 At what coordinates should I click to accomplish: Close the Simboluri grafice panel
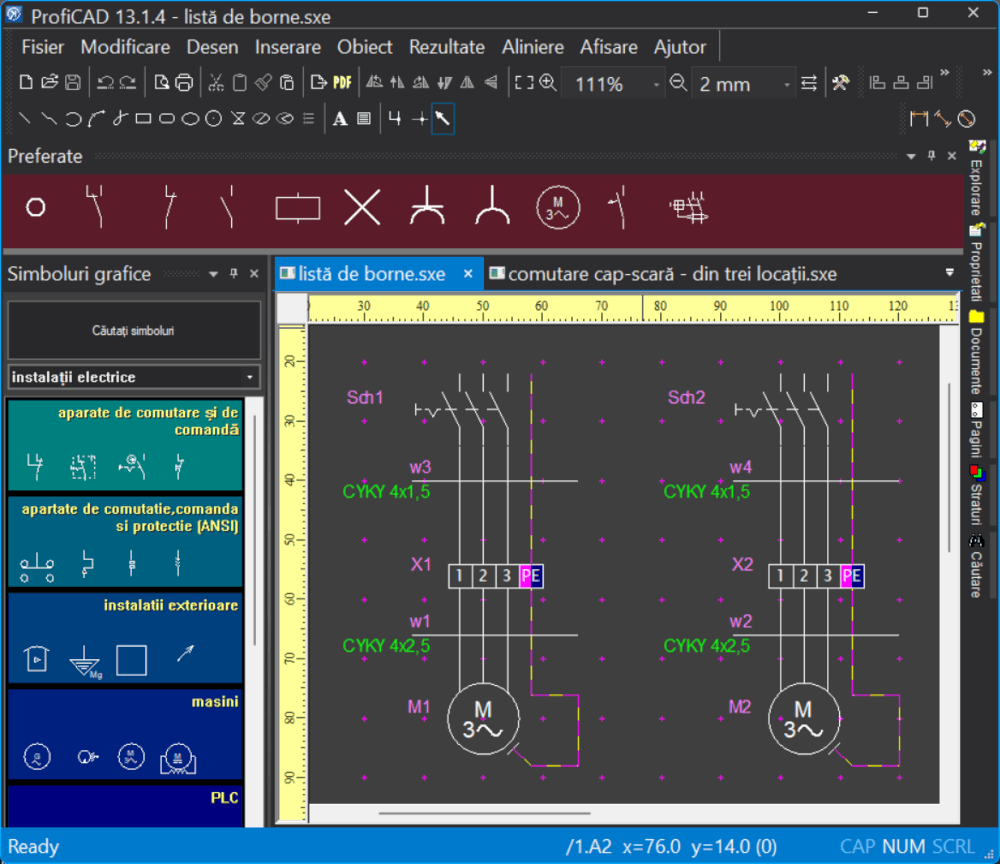[x=254, y=274]
